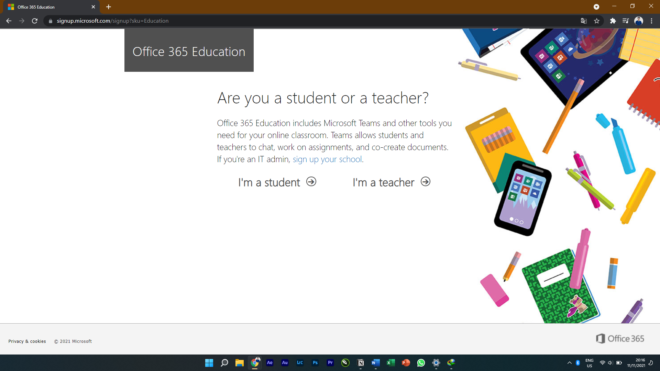Click the Chrome icon in the taskbar
The width and height of the screenshot is (660, 371).
coord(255,363)
